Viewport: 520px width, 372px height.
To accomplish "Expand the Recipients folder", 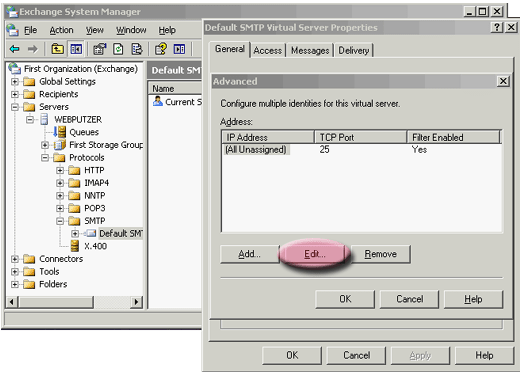I will tap(15, 94).
